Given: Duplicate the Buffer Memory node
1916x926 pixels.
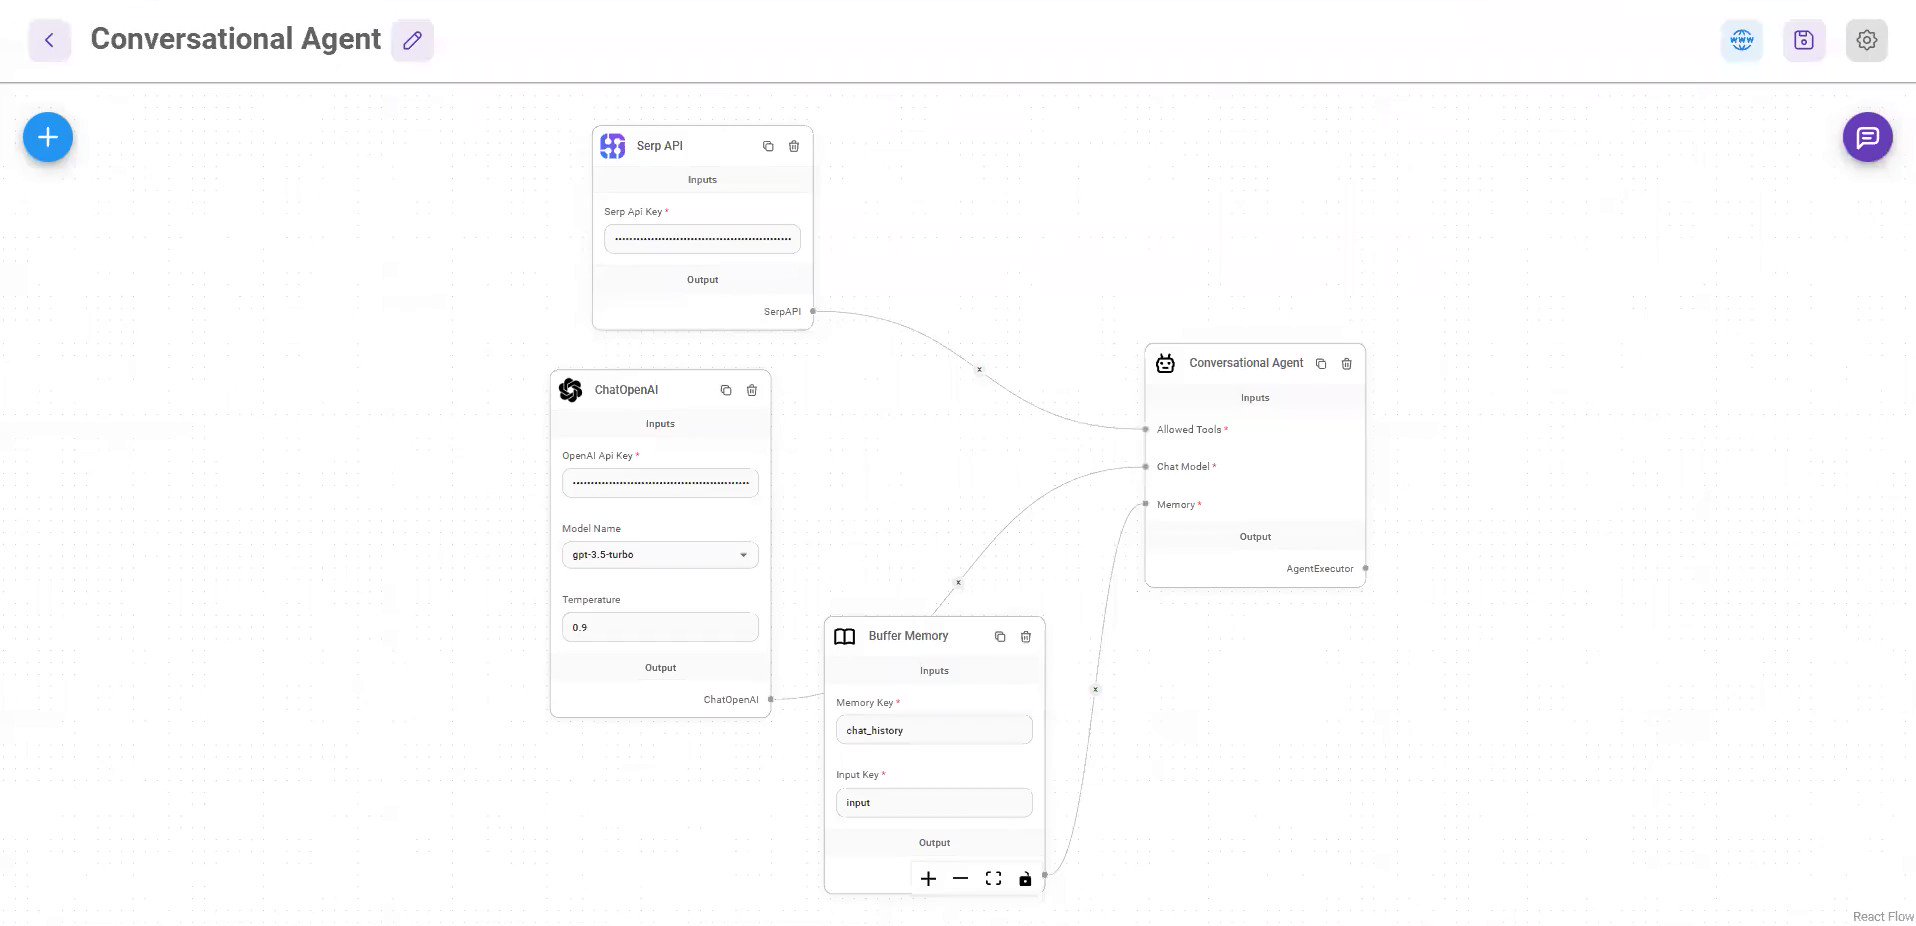Looking at the screenshot, I should (x=999, y=636).
